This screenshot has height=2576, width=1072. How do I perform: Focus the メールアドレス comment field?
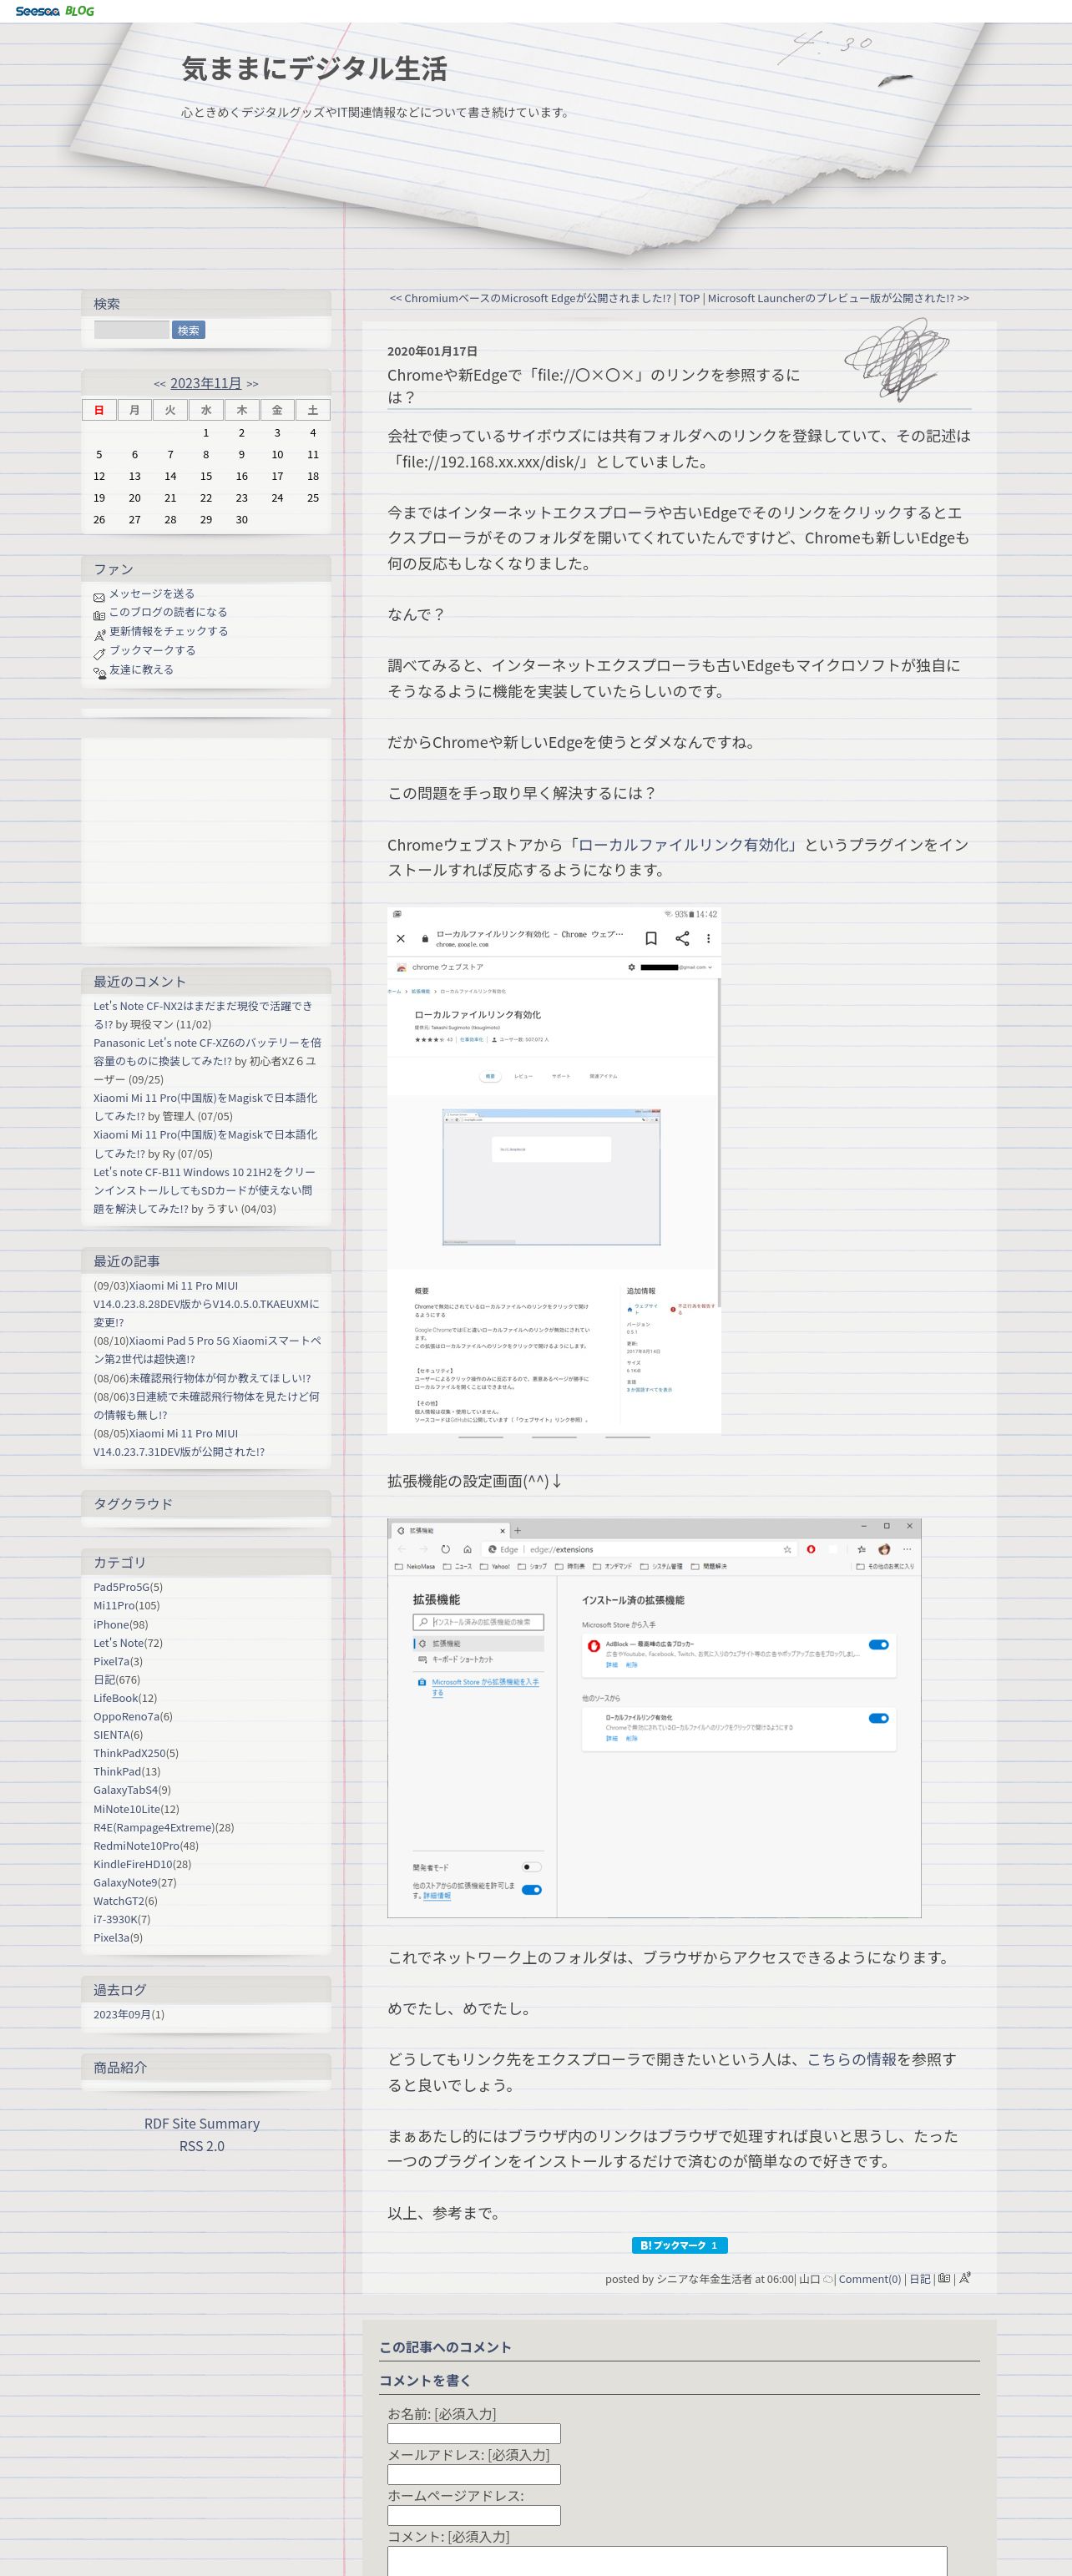click(474, 2474)
